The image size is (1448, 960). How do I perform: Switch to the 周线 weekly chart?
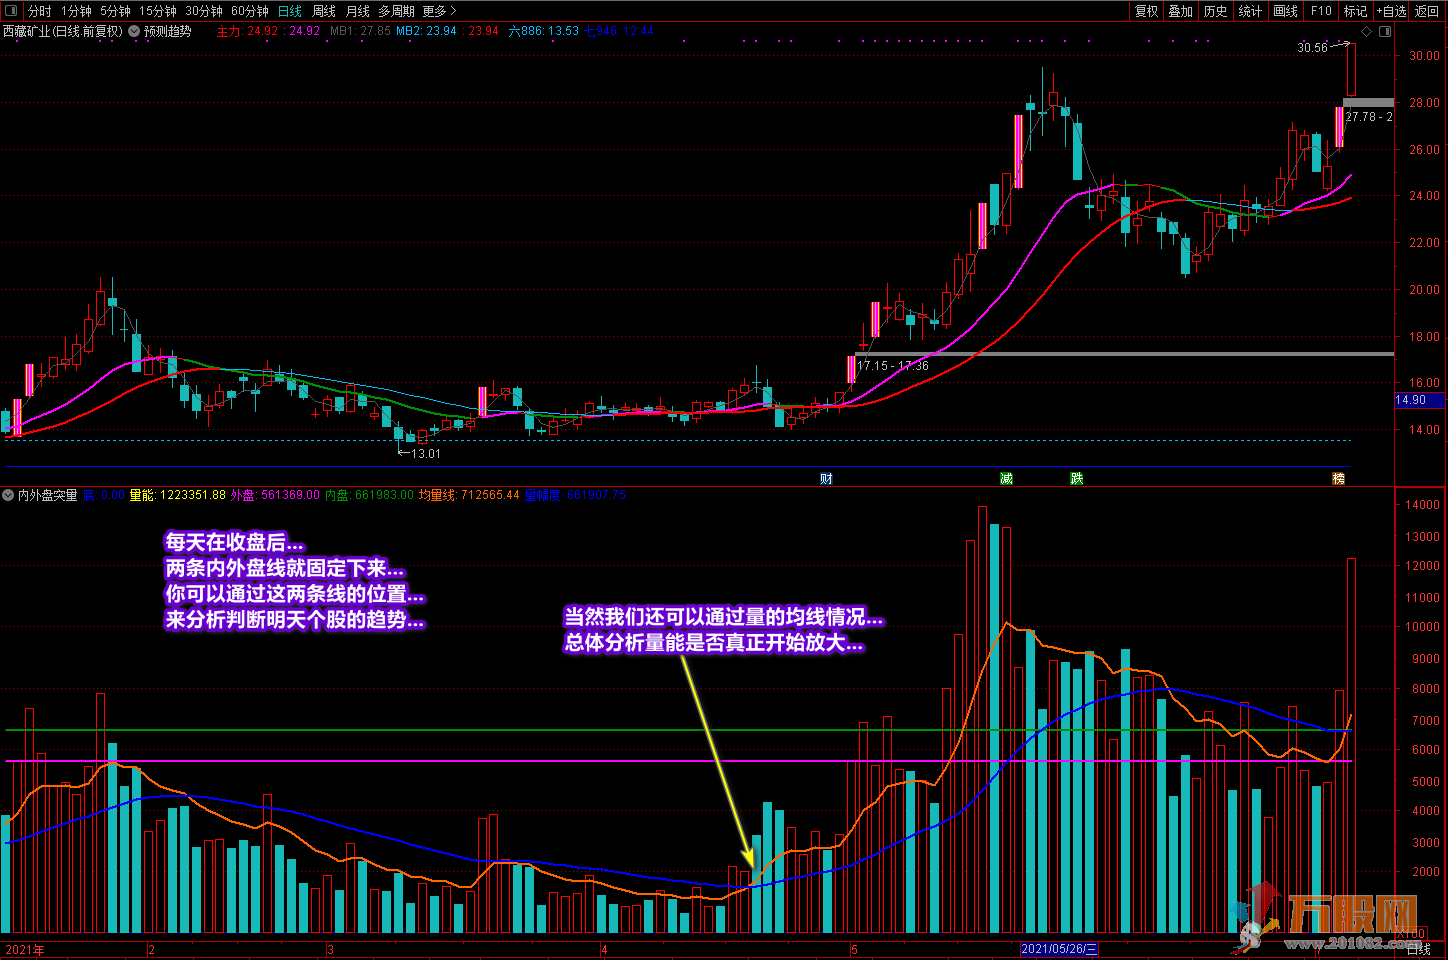pyautogui.click(x=324, y=11)
